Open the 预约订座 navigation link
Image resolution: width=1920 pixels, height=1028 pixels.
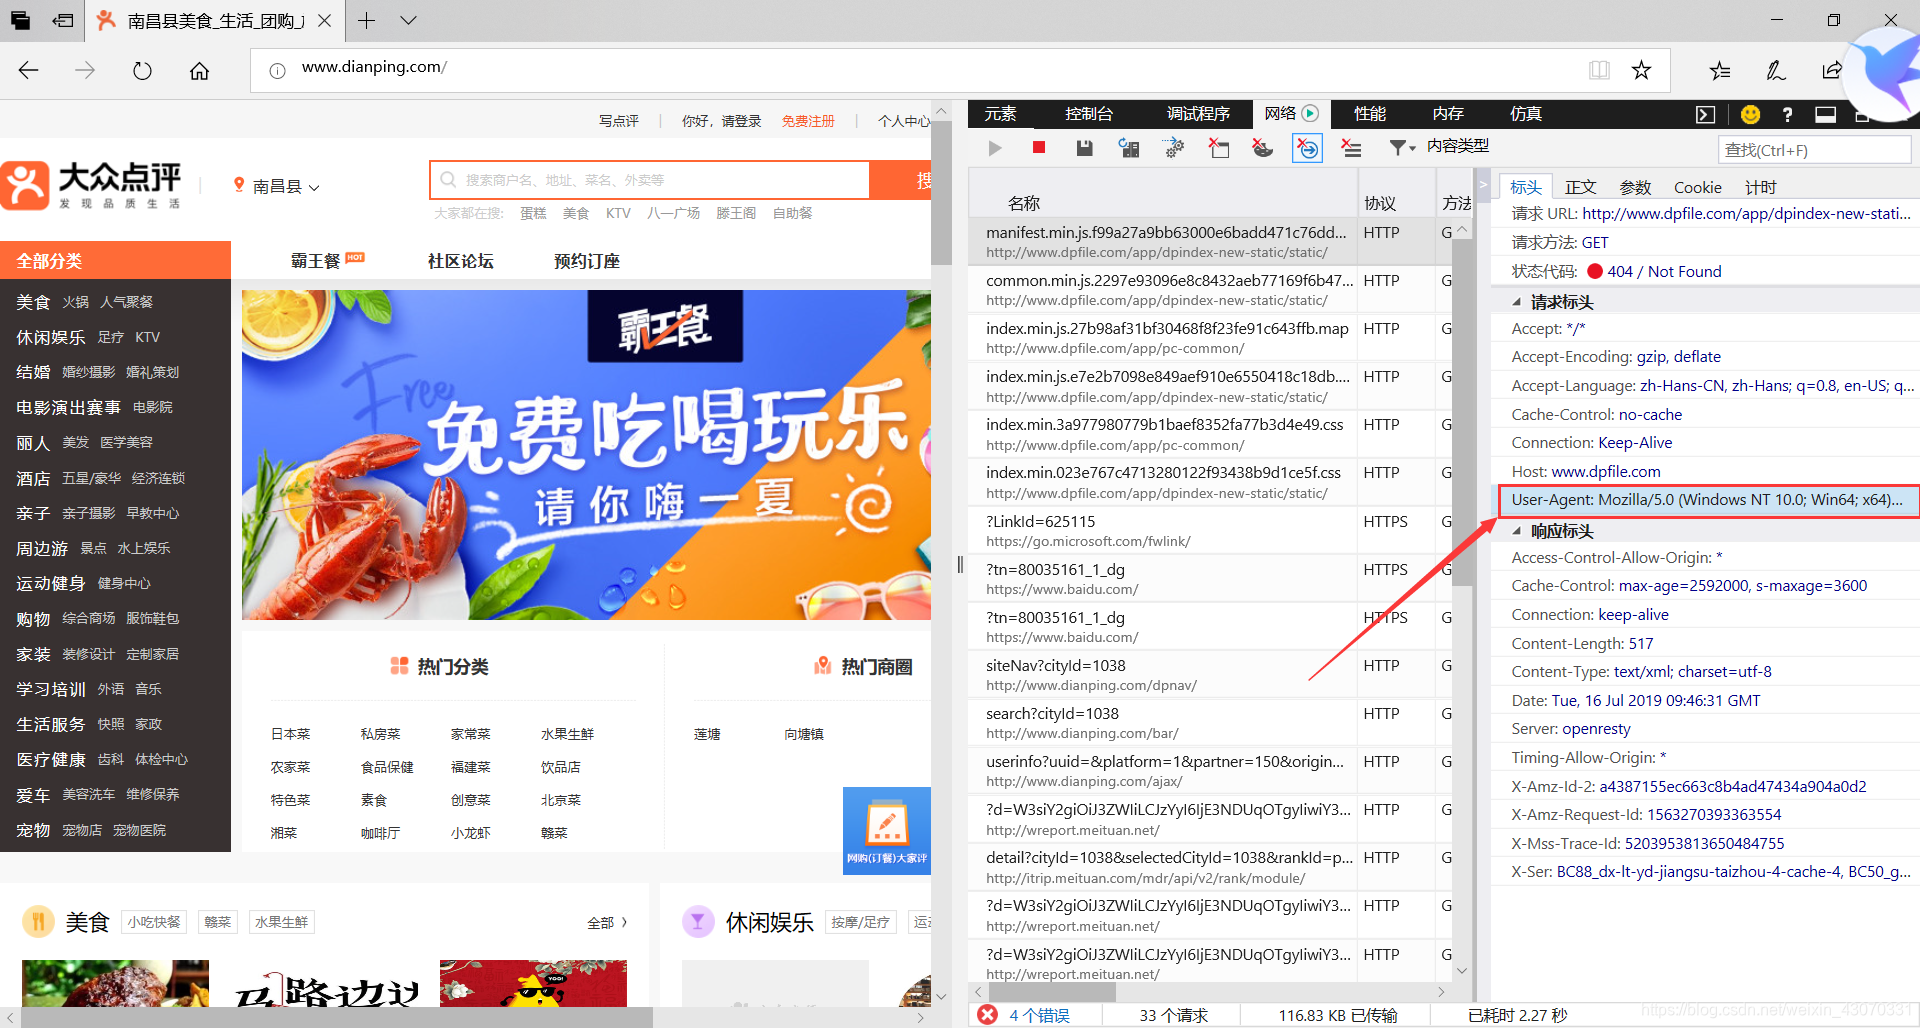point(587,261)
